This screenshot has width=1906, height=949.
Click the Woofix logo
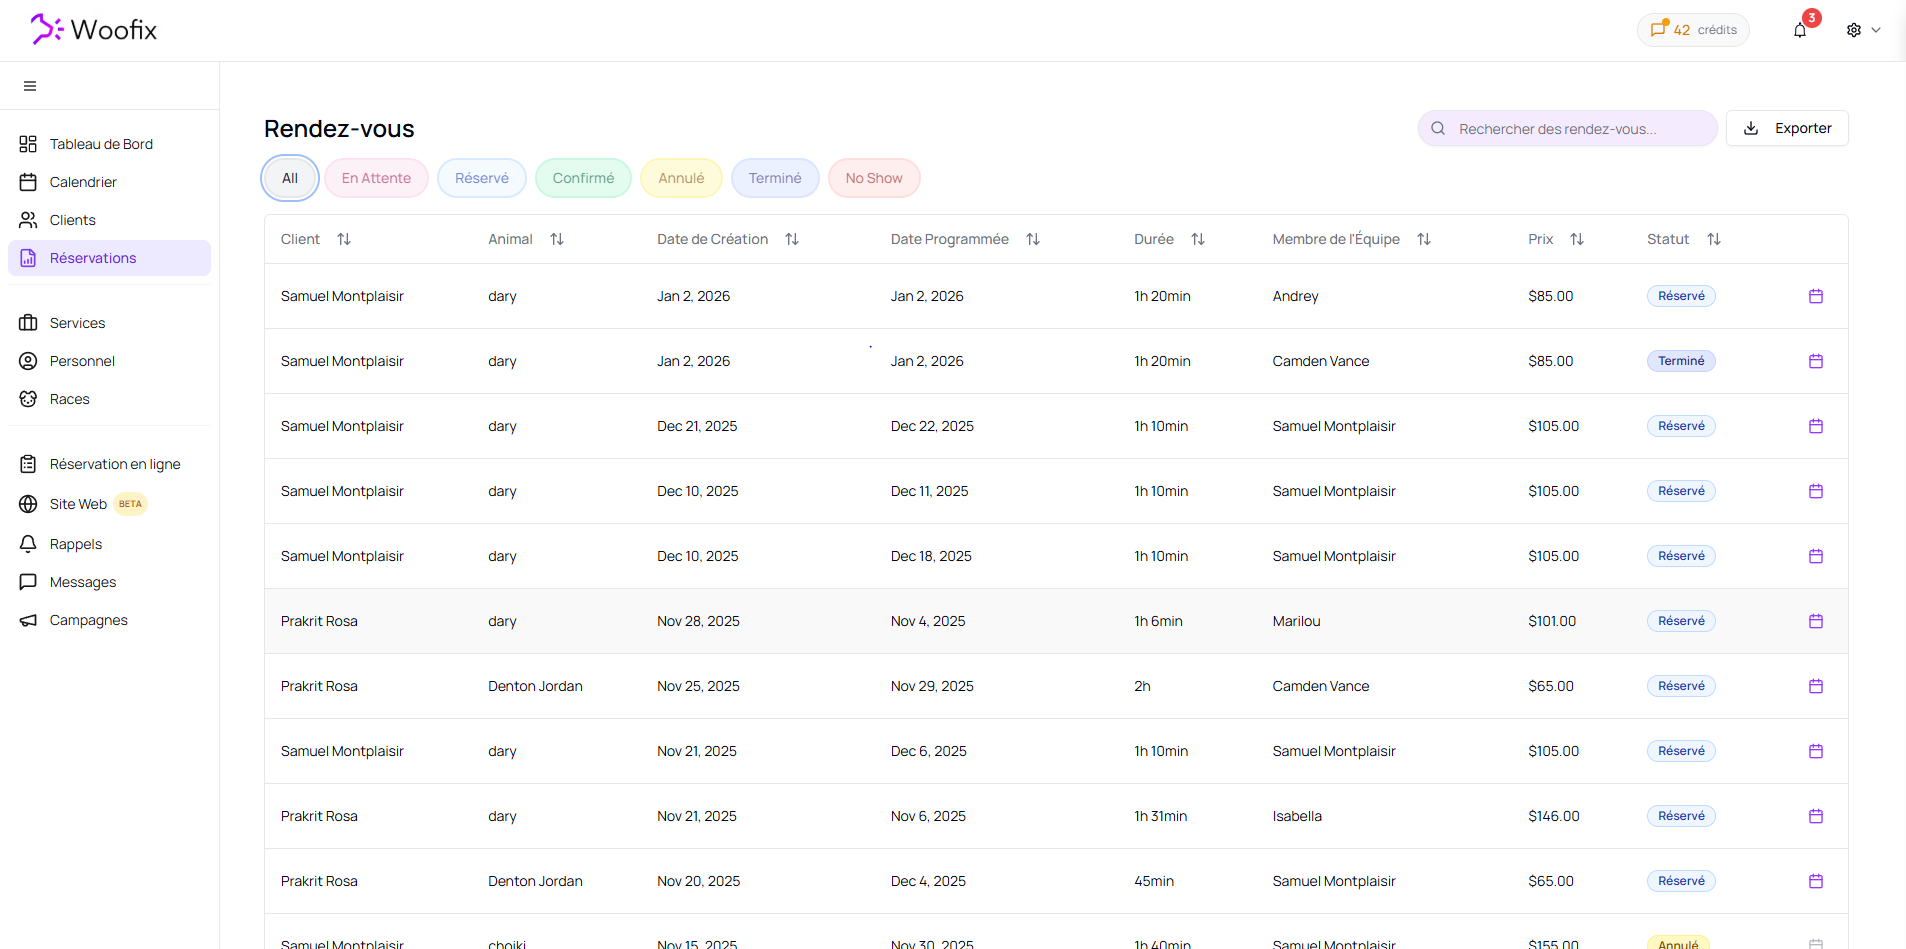click(x=94, y=30)
